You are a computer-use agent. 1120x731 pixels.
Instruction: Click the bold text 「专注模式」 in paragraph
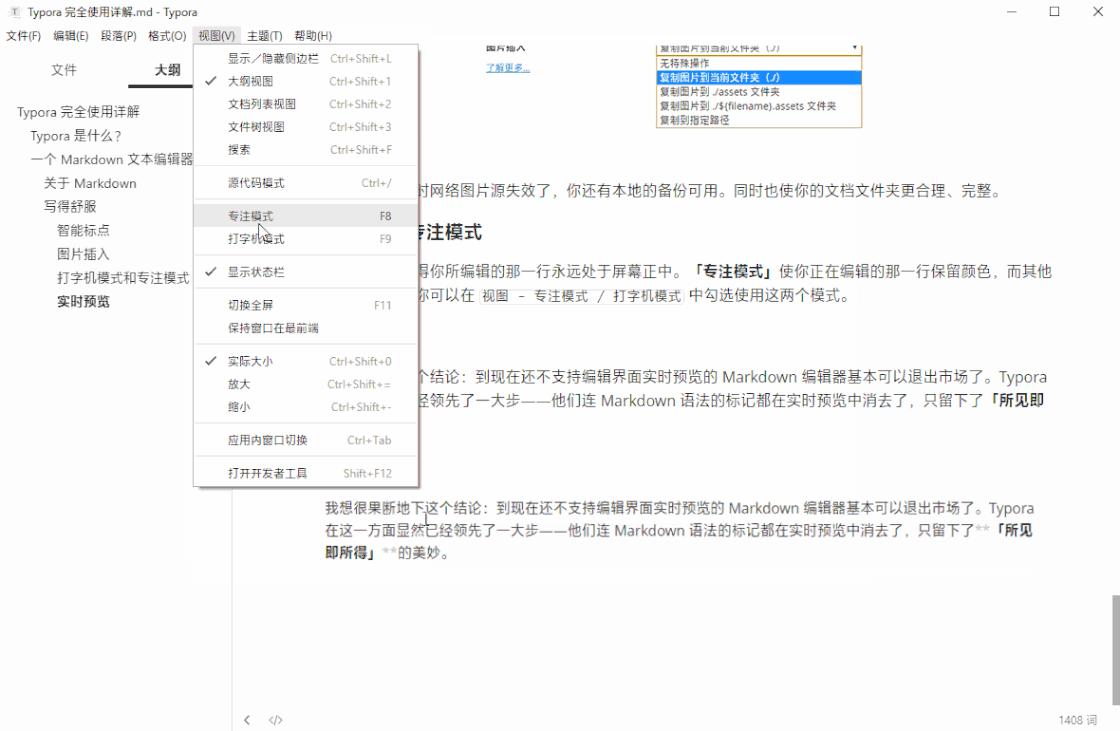732,272
